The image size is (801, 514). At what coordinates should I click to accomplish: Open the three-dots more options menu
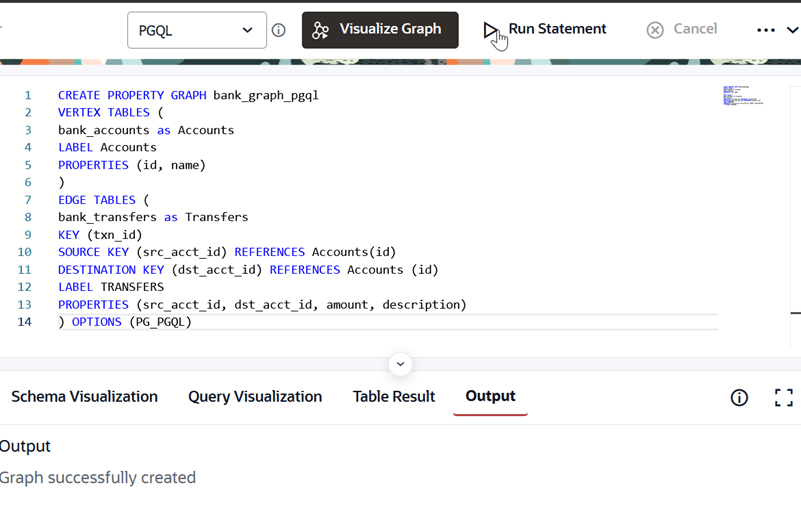pyautogui.click(x=766, y=30)
